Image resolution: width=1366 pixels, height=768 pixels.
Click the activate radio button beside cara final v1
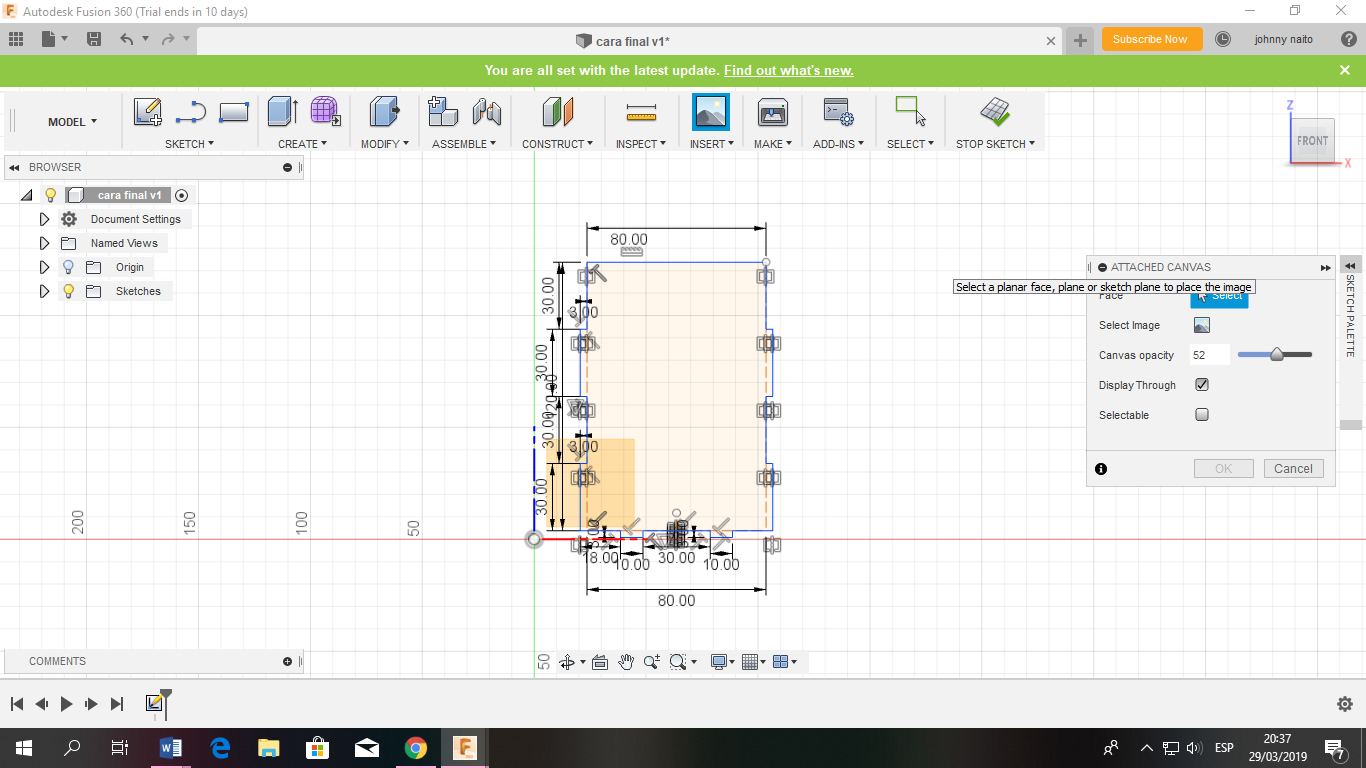181,196
